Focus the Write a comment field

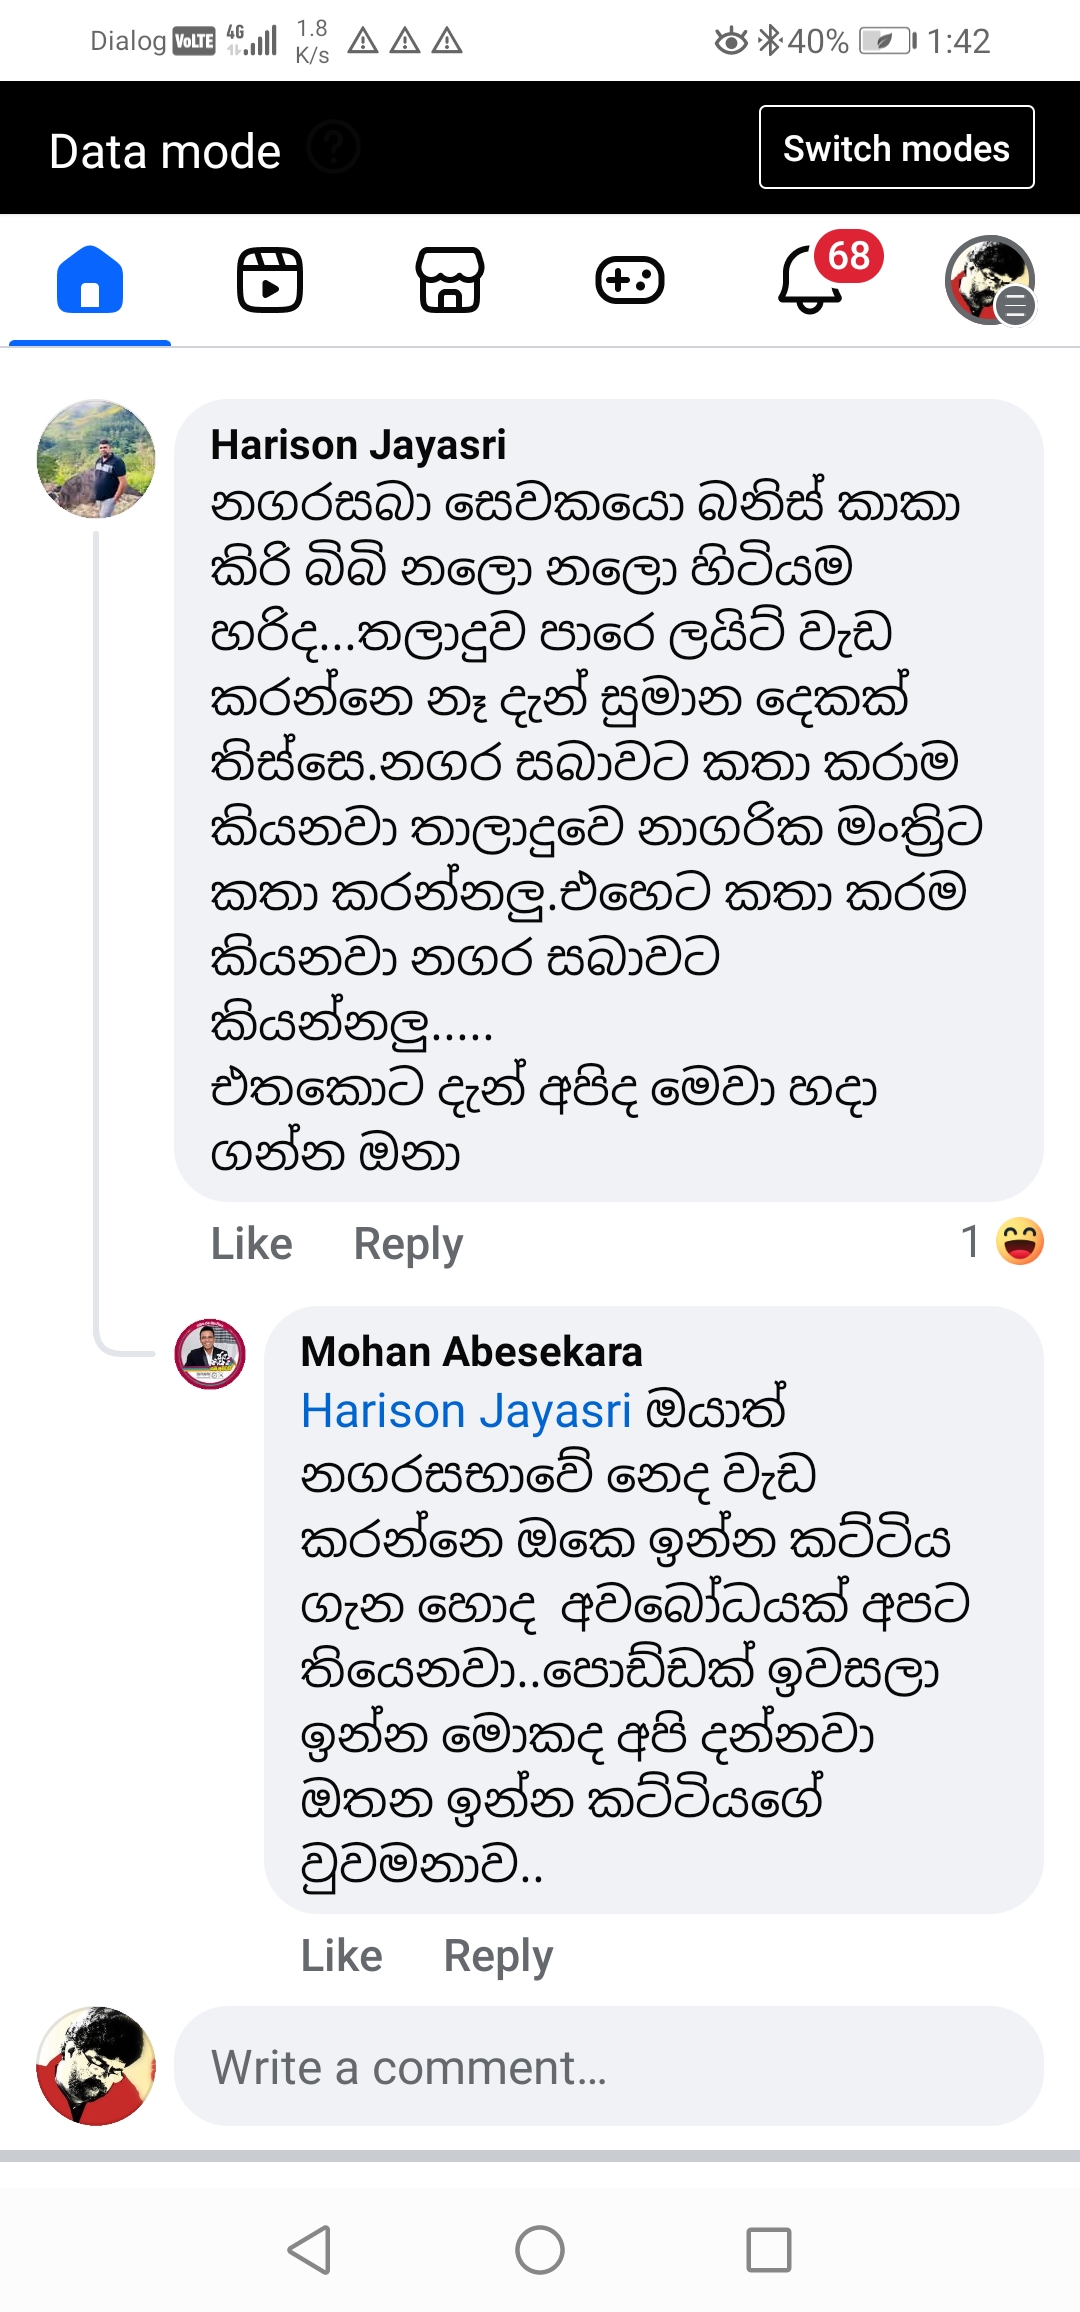[608, 2067]
